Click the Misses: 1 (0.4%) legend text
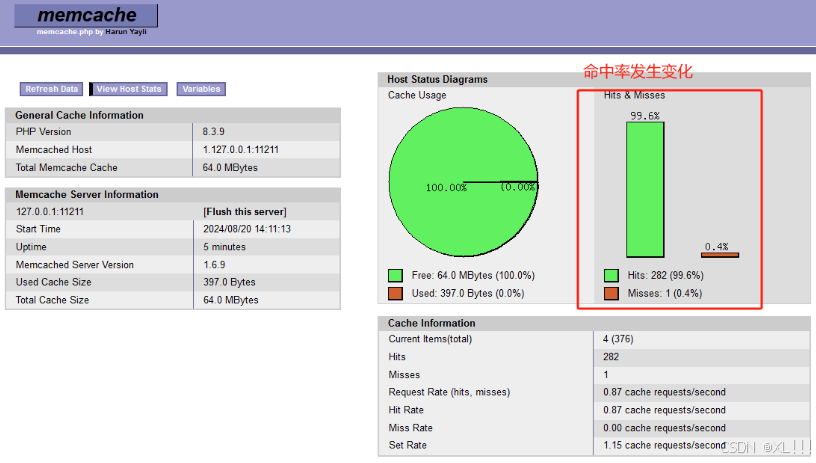The image size is (816, 463). click(x=665, y=293)
